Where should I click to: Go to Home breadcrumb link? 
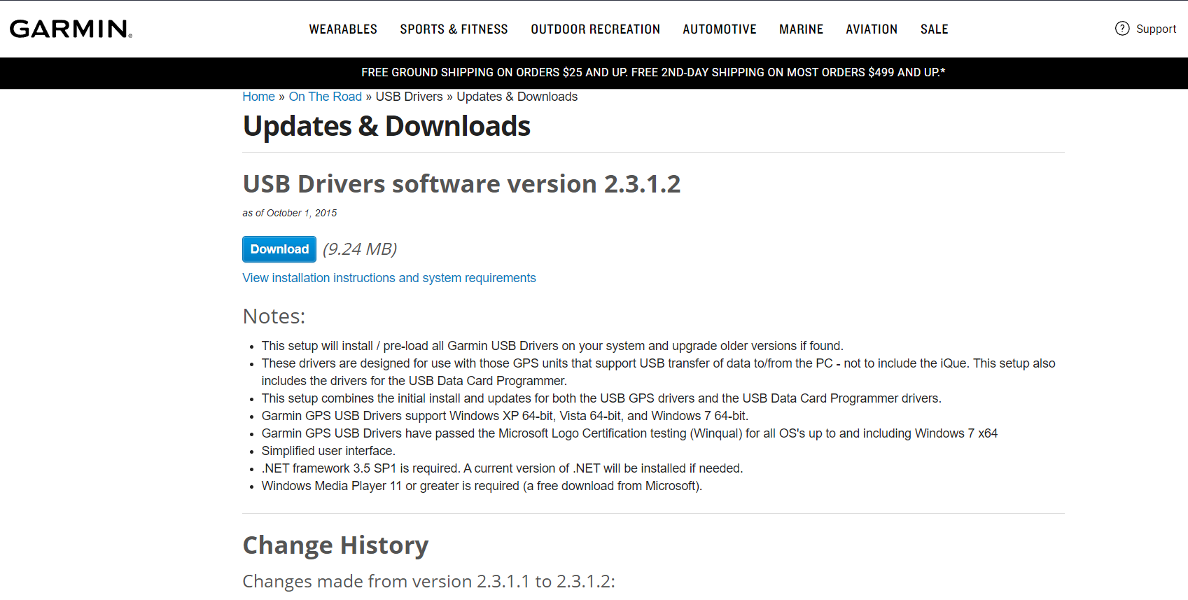click(x=258, y=97)
